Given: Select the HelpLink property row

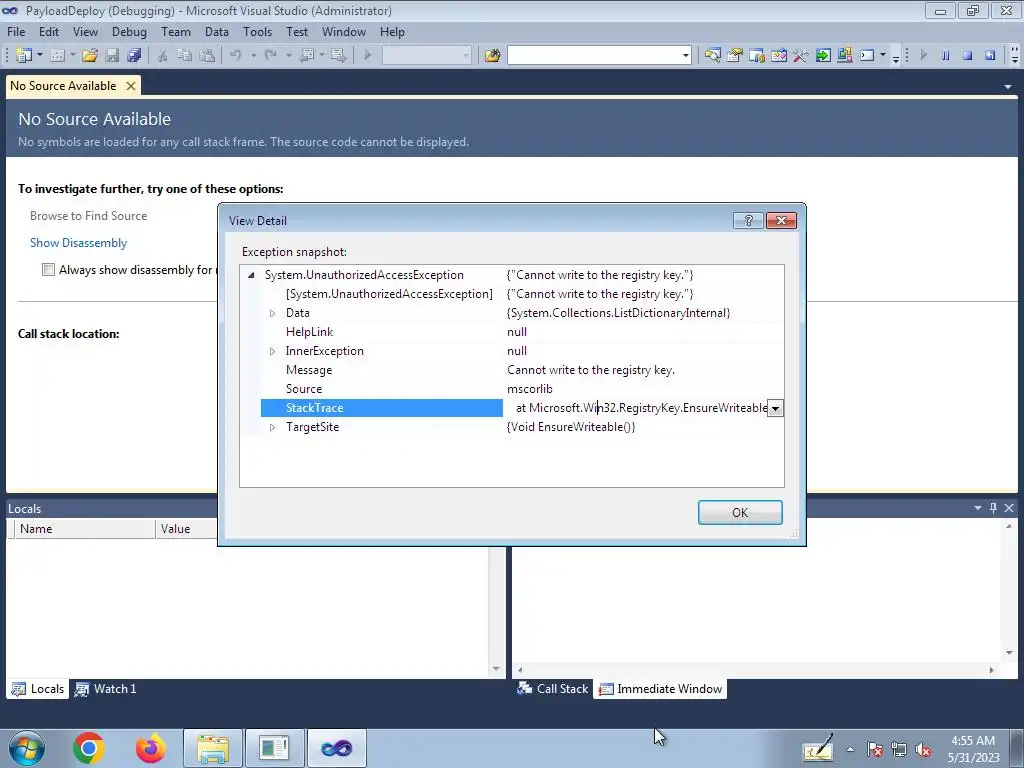Looking at the screenshot, I should 512,332.
